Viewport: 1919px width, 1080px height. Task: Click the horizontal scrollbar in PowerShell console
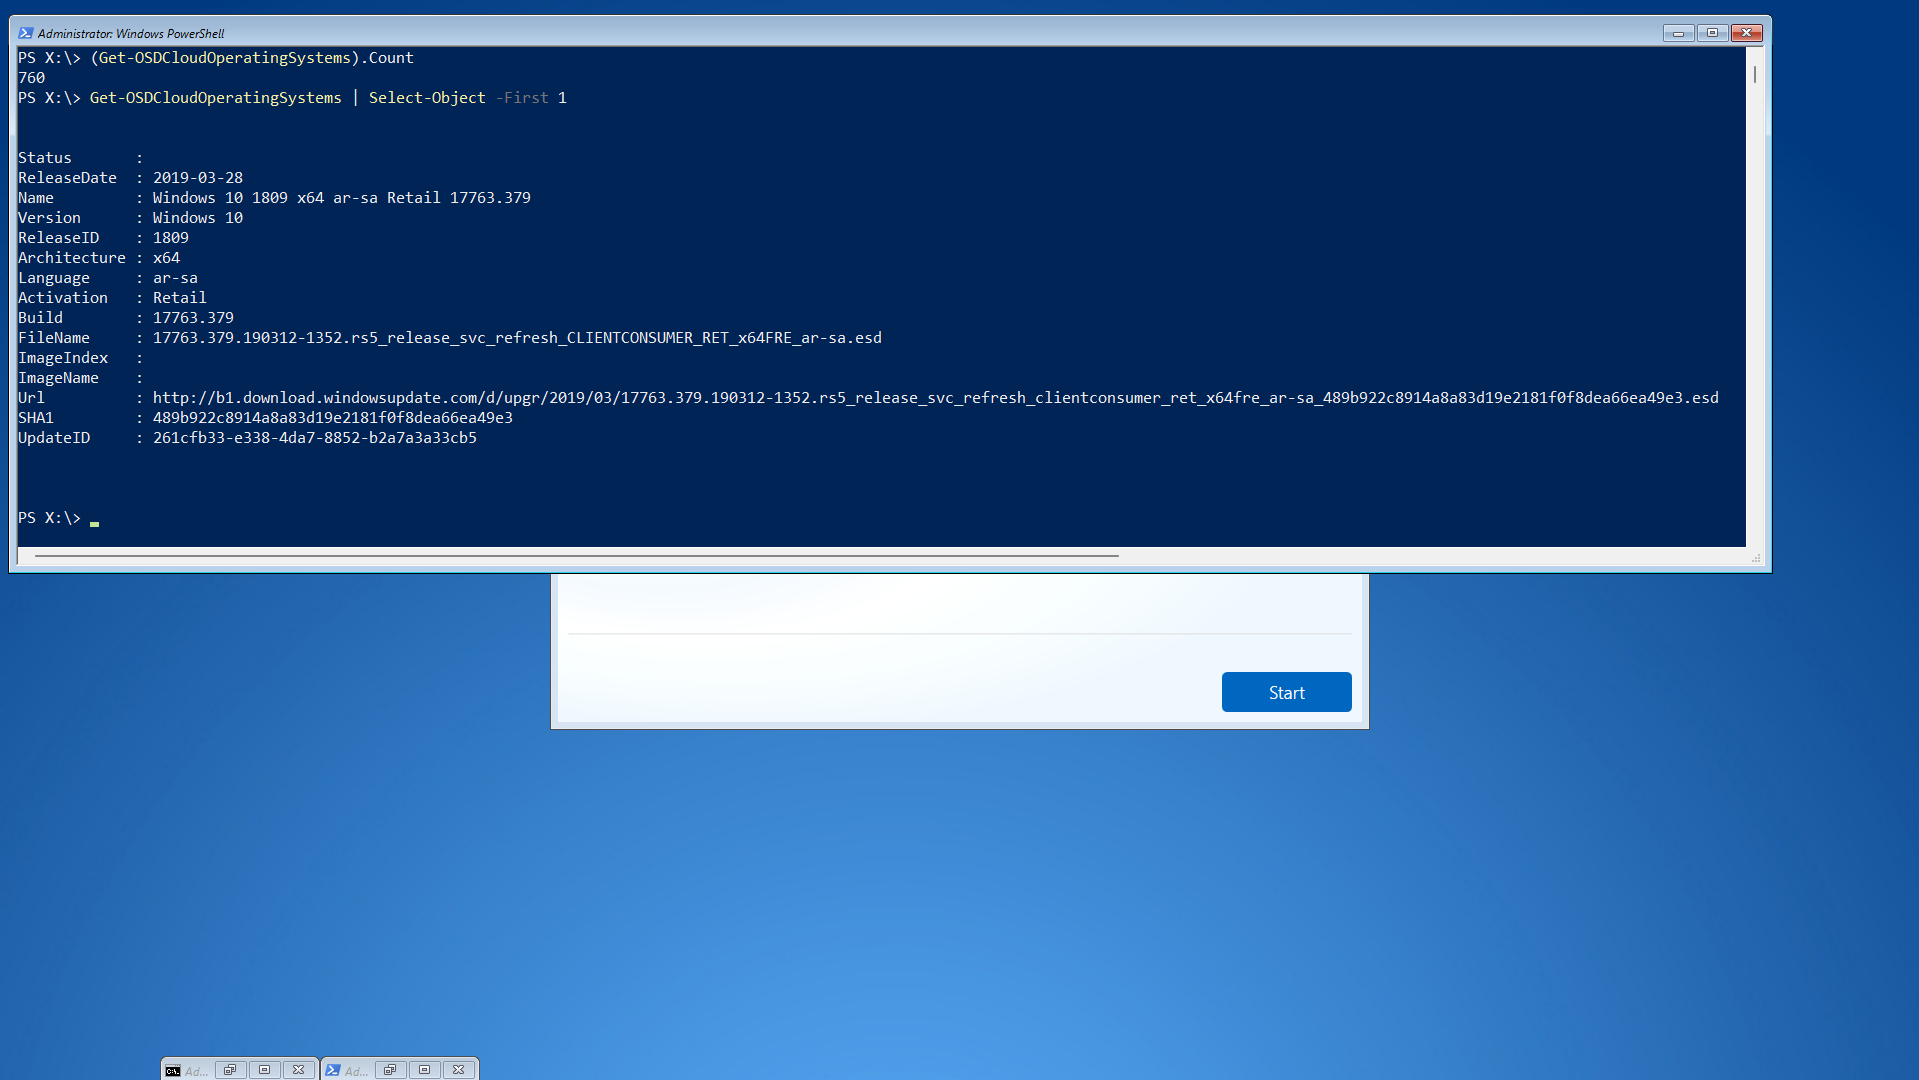click(576, 555)
